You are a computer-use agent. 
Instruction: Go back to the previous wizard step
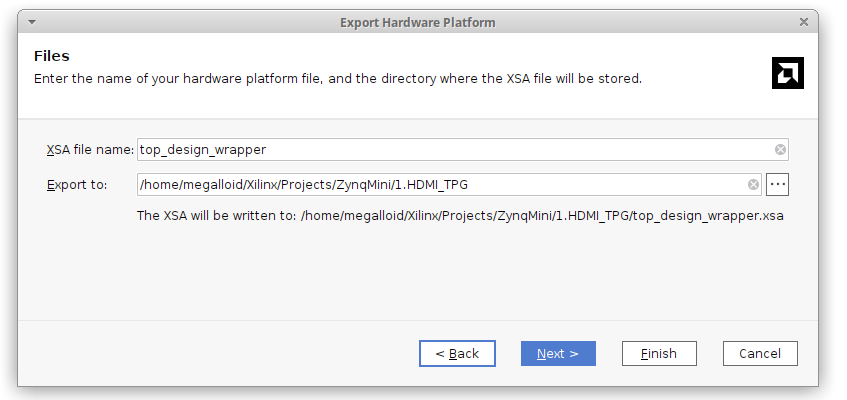click(450, 353)
